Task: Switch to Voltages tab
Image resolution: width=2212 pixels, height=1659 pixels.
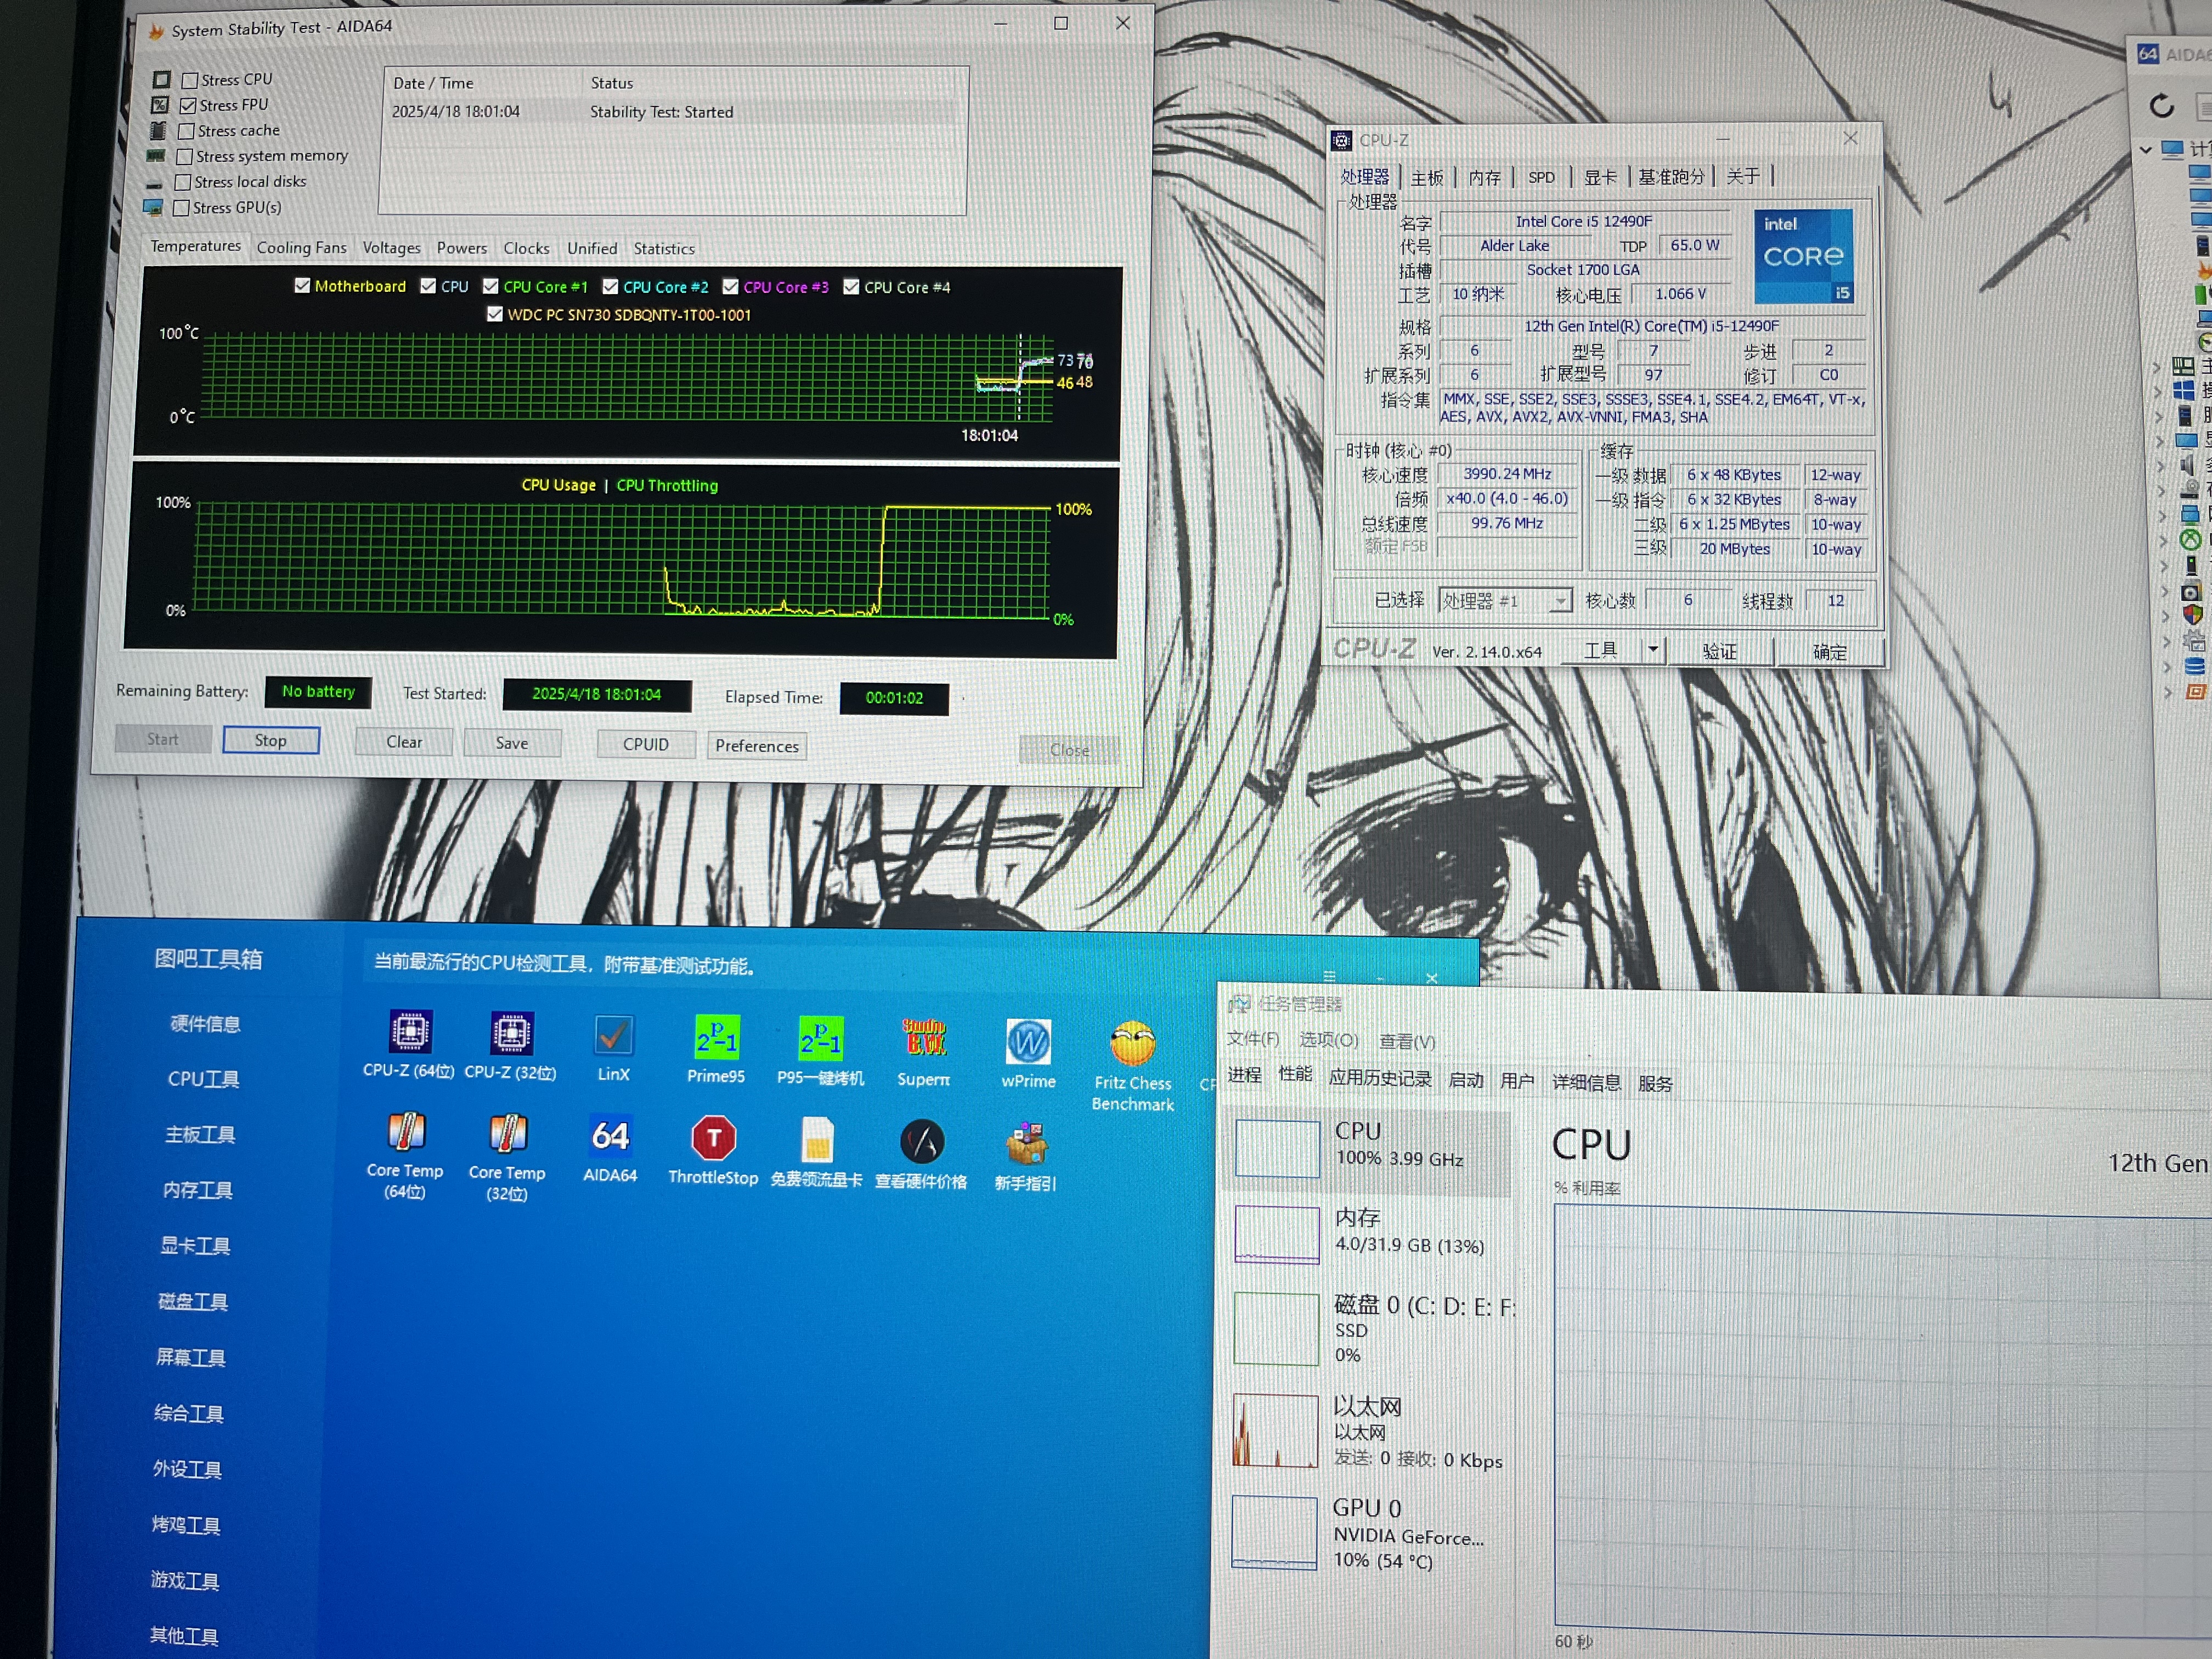Action: 391,248
